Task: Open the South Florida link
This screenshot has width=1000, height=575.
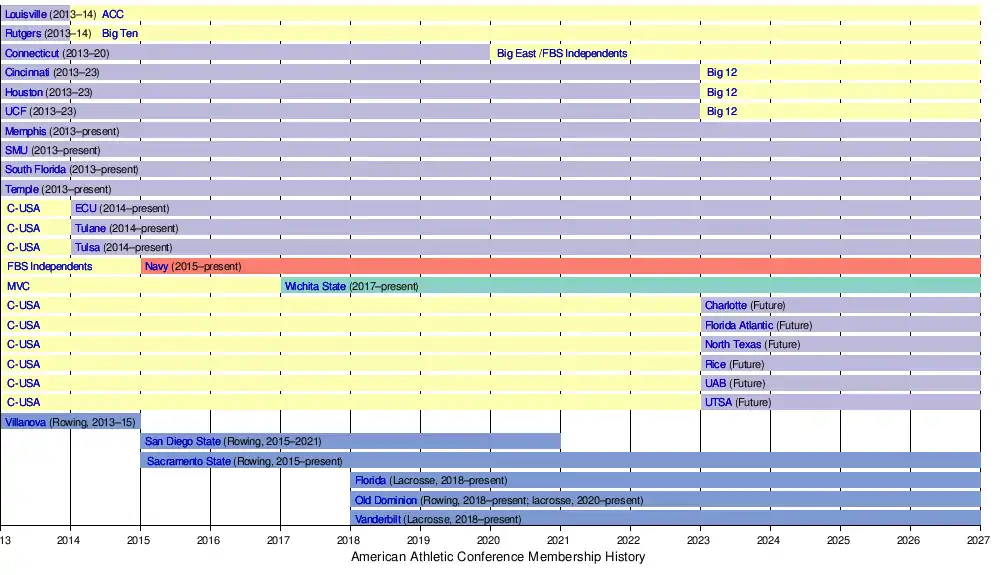Action: pos(35,170)
